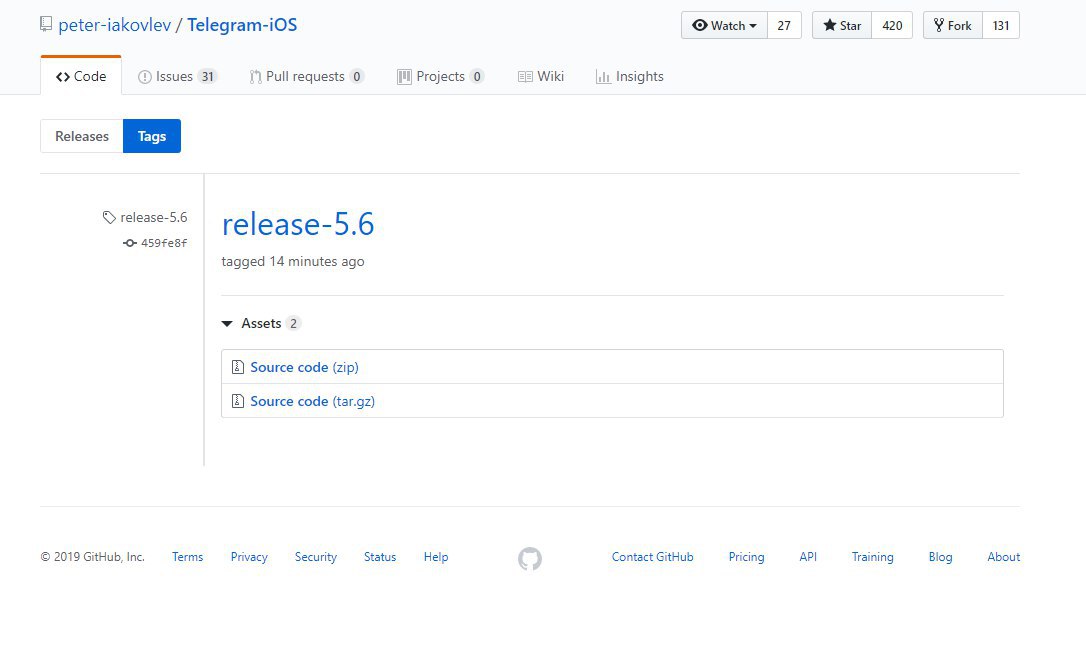Open the API footer link
Viewport: 1086px width, 665px height.
pyautogui.click(x=808, y=557)
